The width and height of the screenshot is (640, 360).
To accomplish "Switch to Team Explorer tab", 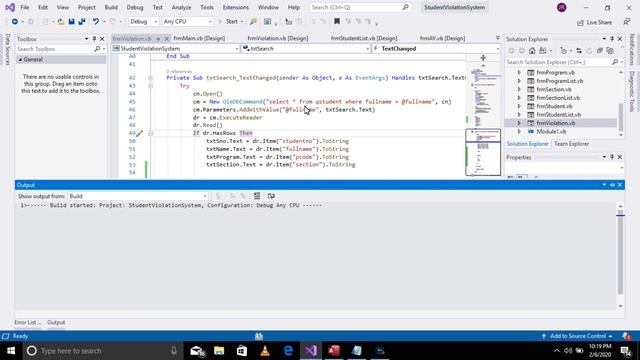I will click(571, 144).
